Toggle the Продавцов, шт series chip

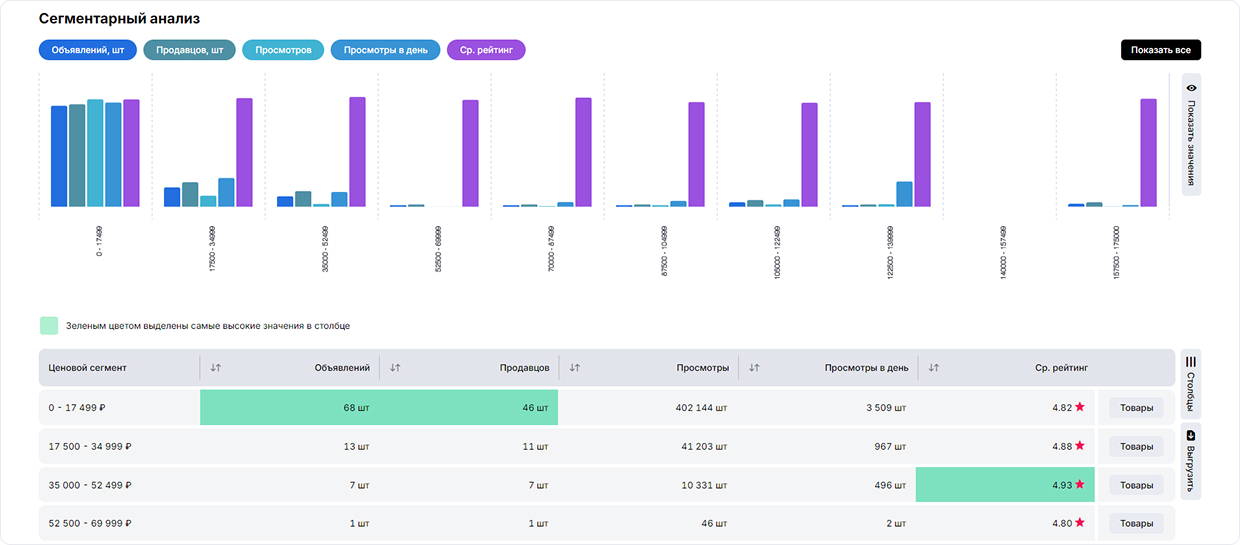click(190, 50)
